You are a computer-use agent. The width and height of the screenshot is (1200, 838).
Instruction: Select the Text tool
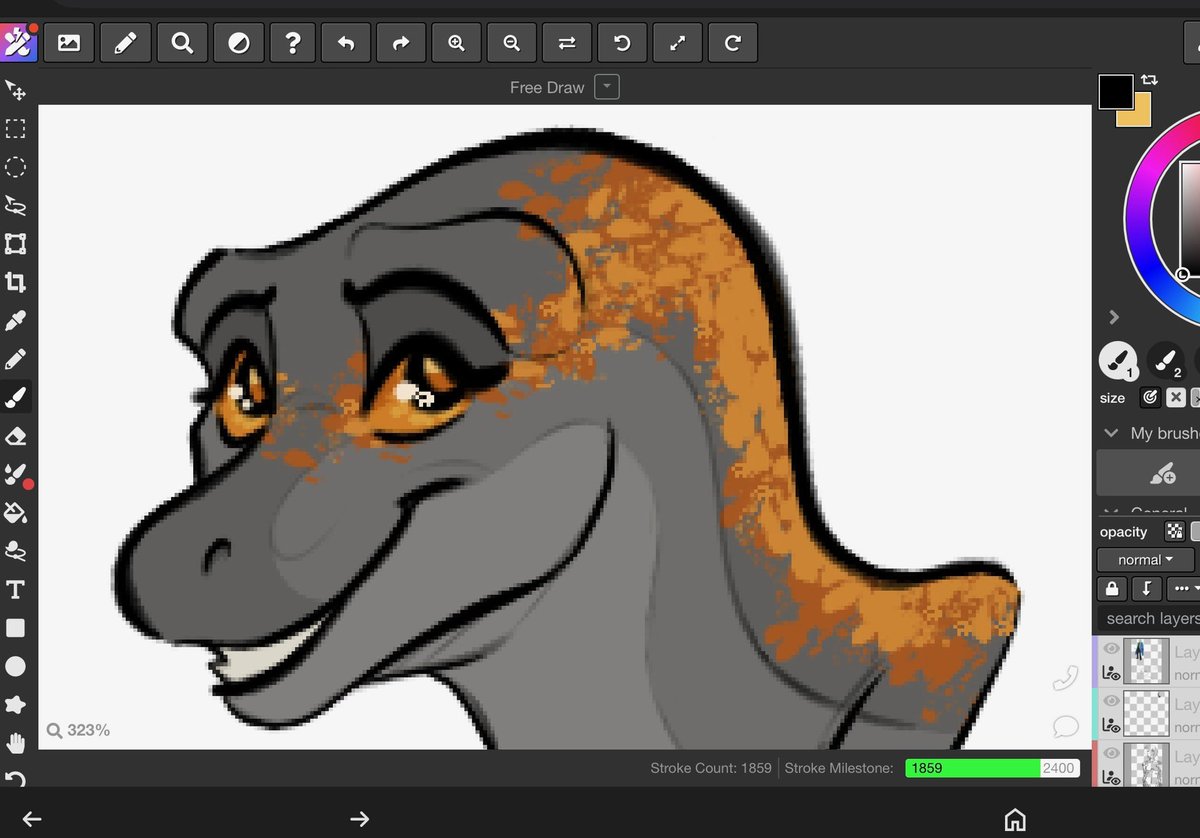[x=15, y=590]
